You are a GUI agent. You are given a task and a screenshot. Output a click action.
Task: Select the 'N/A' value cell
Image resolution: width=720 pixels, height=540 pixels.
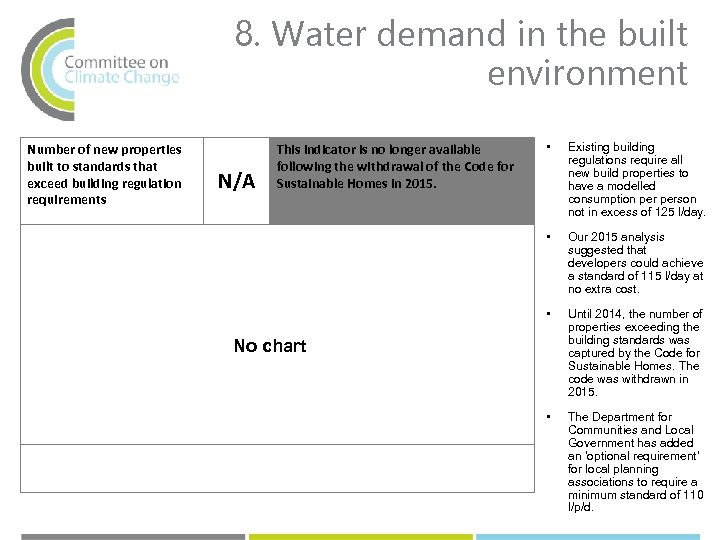coord(236,181)
